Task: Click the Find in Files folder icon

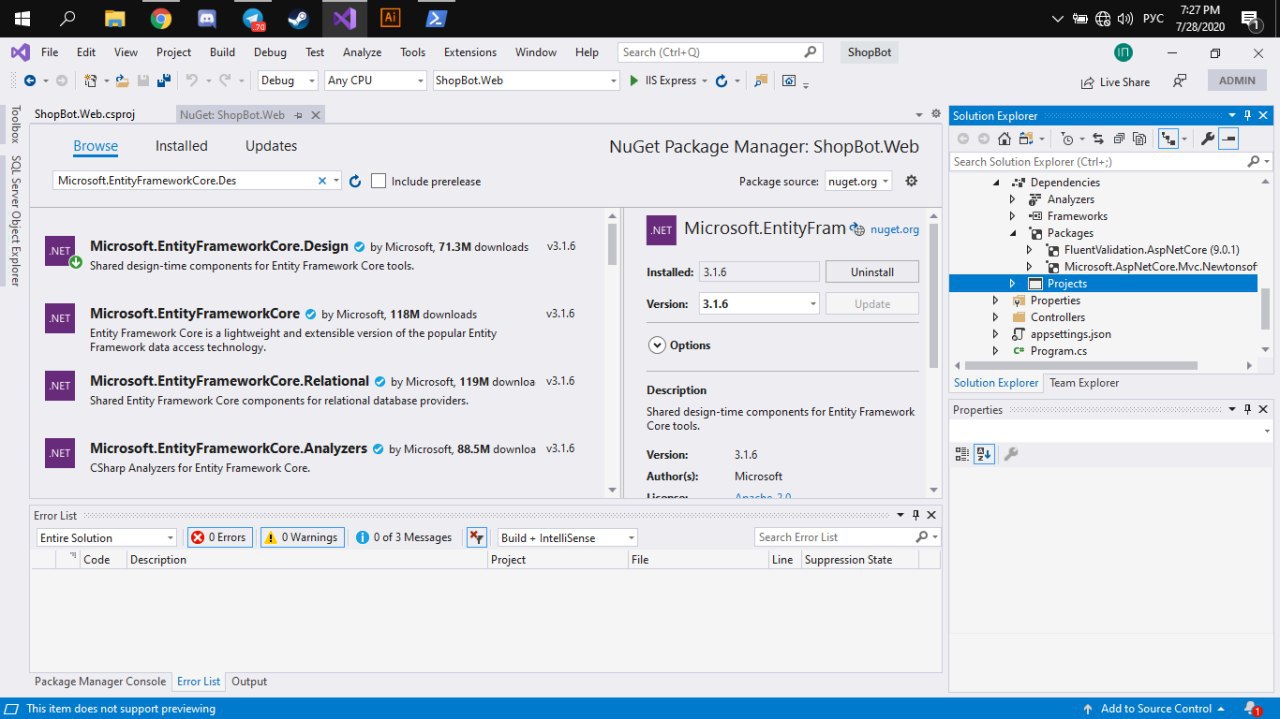Action: coord(761,81)
